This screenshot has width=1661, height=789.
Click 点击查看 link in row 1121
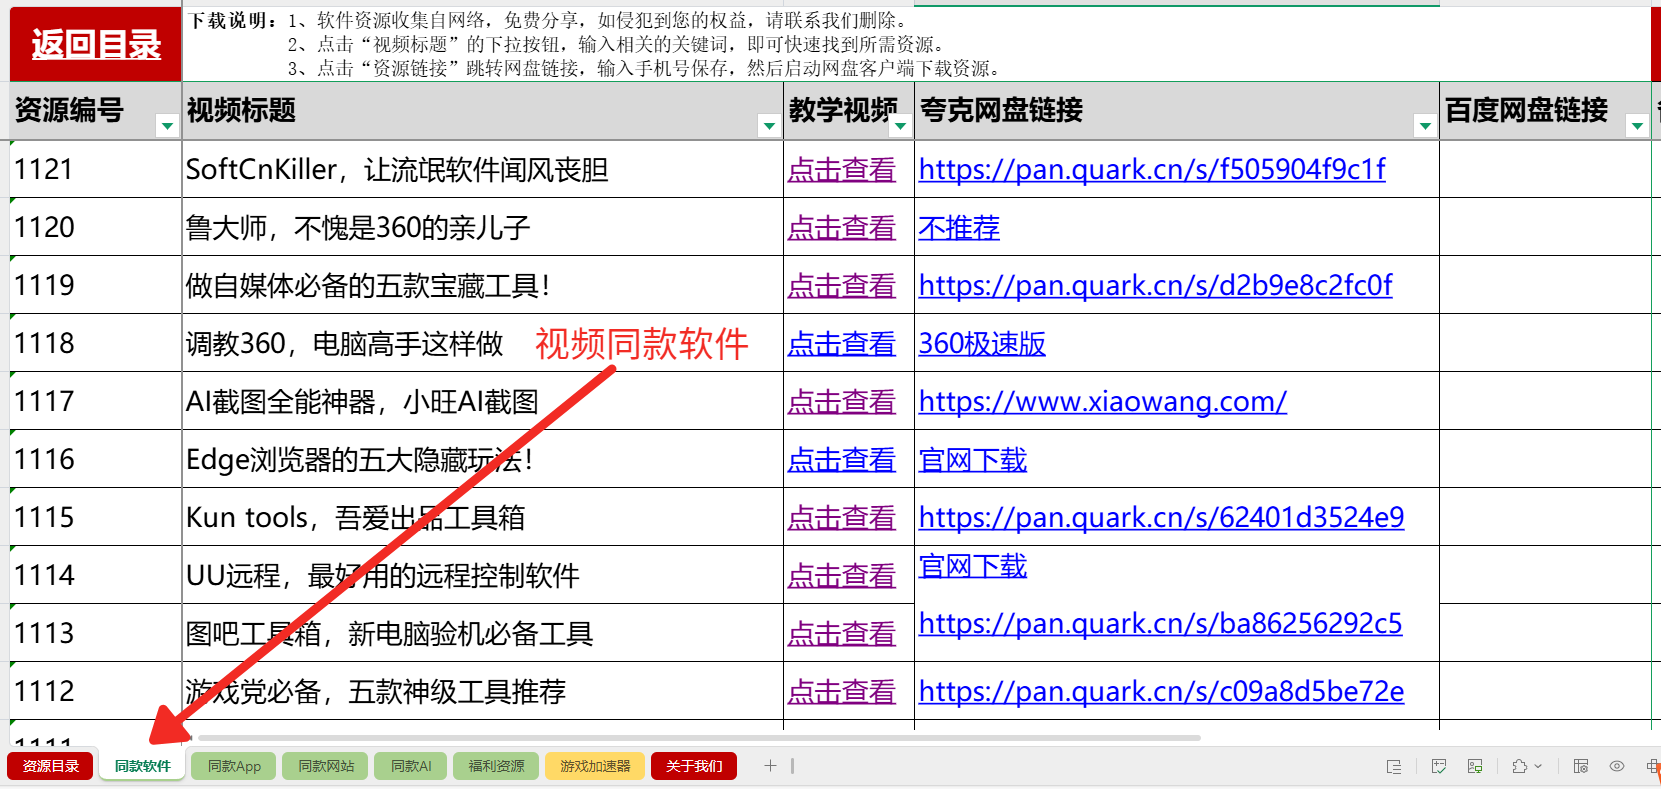(842, 170)
